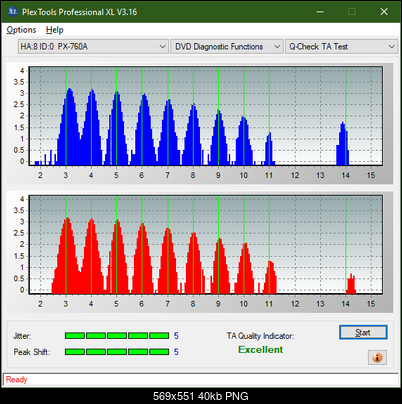This screenshot has height=404, width=402.
Task: Click the blue 14T peak in upper chart
Action: click(342, 144)
